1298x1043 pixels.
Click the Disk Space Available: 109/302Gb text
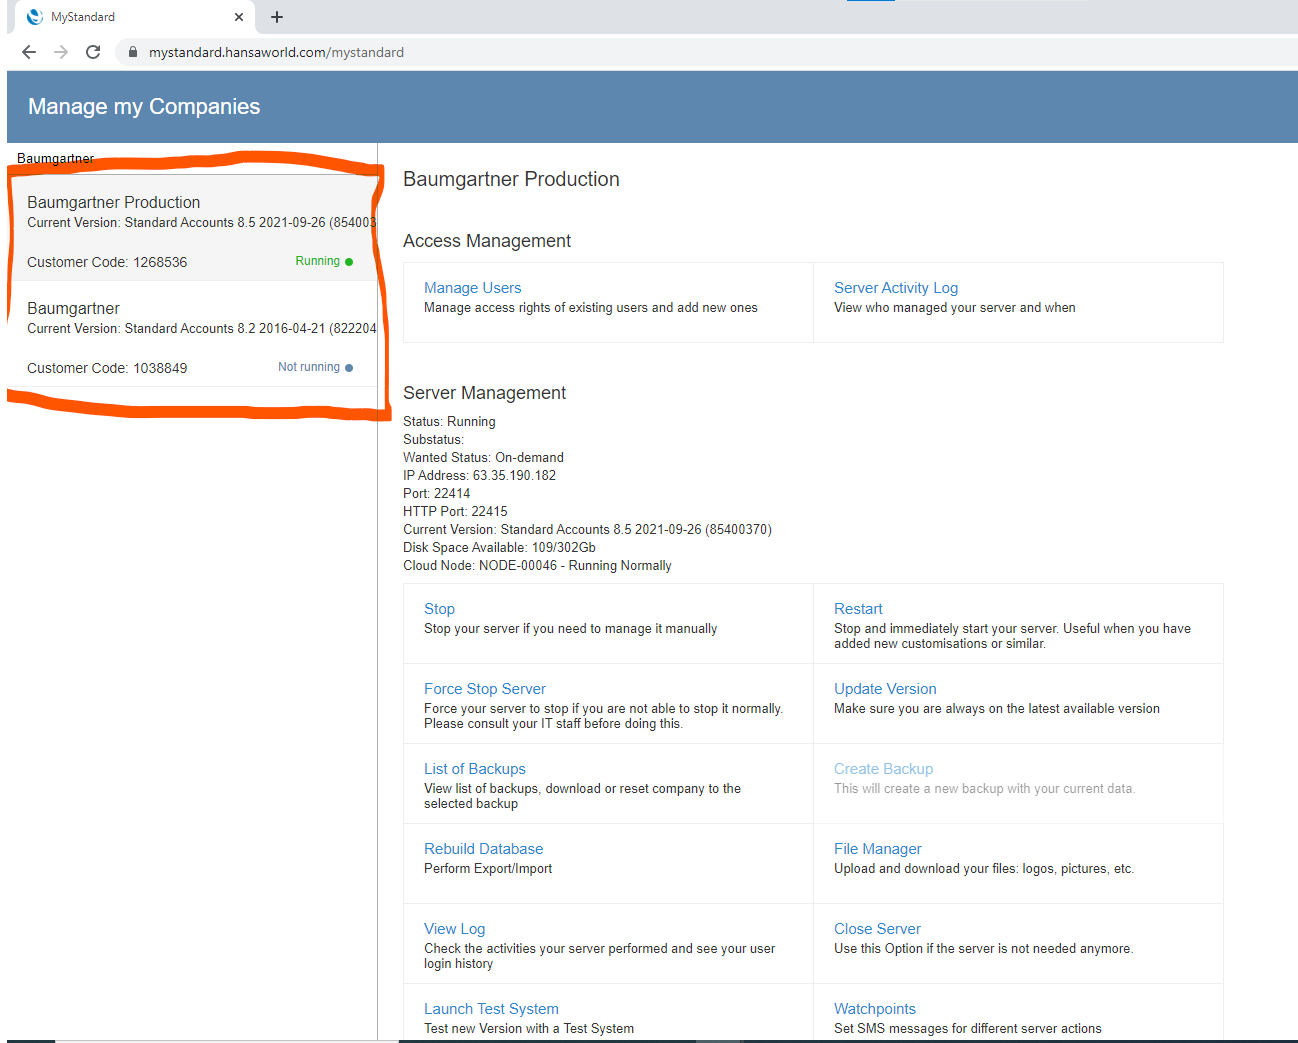(499, 548)
